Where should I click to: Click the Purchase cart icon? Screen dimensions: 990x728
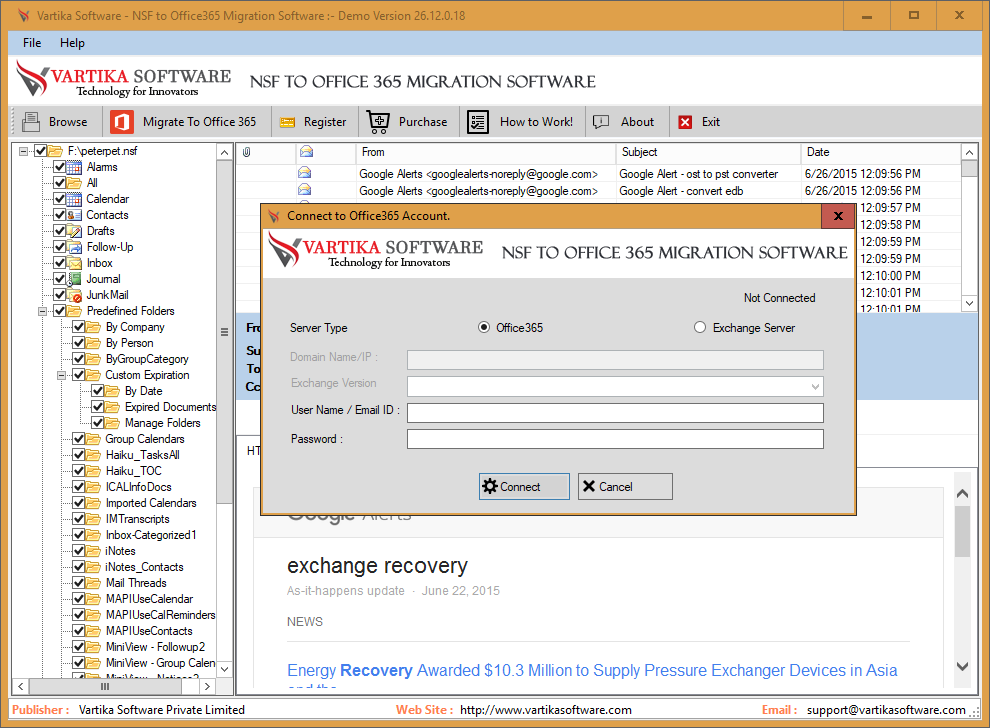378,122
